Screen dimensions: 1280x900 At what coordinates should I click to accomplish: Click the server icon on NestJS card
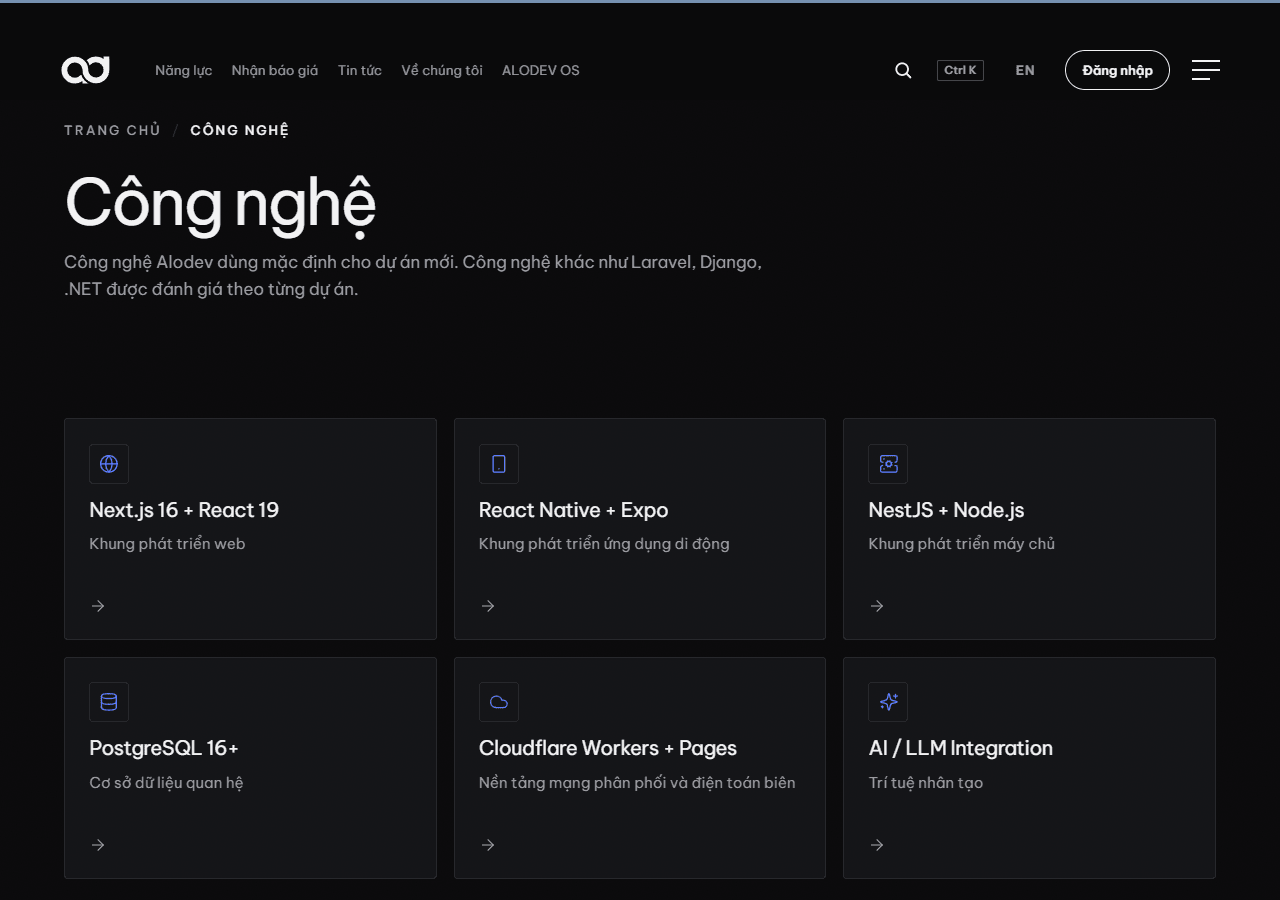[x=888, y=464]
